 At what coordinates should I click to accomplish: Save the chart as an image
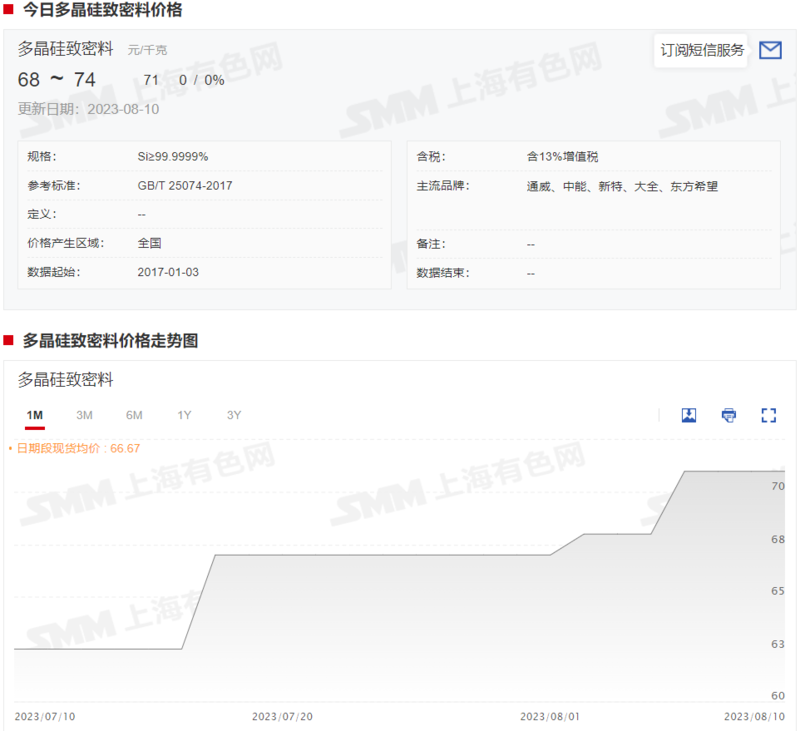coord(689,415)
